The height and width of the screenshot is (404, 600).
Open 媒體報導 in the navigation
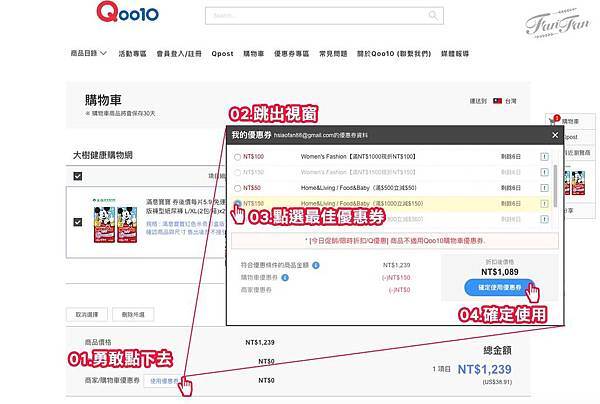455,54
